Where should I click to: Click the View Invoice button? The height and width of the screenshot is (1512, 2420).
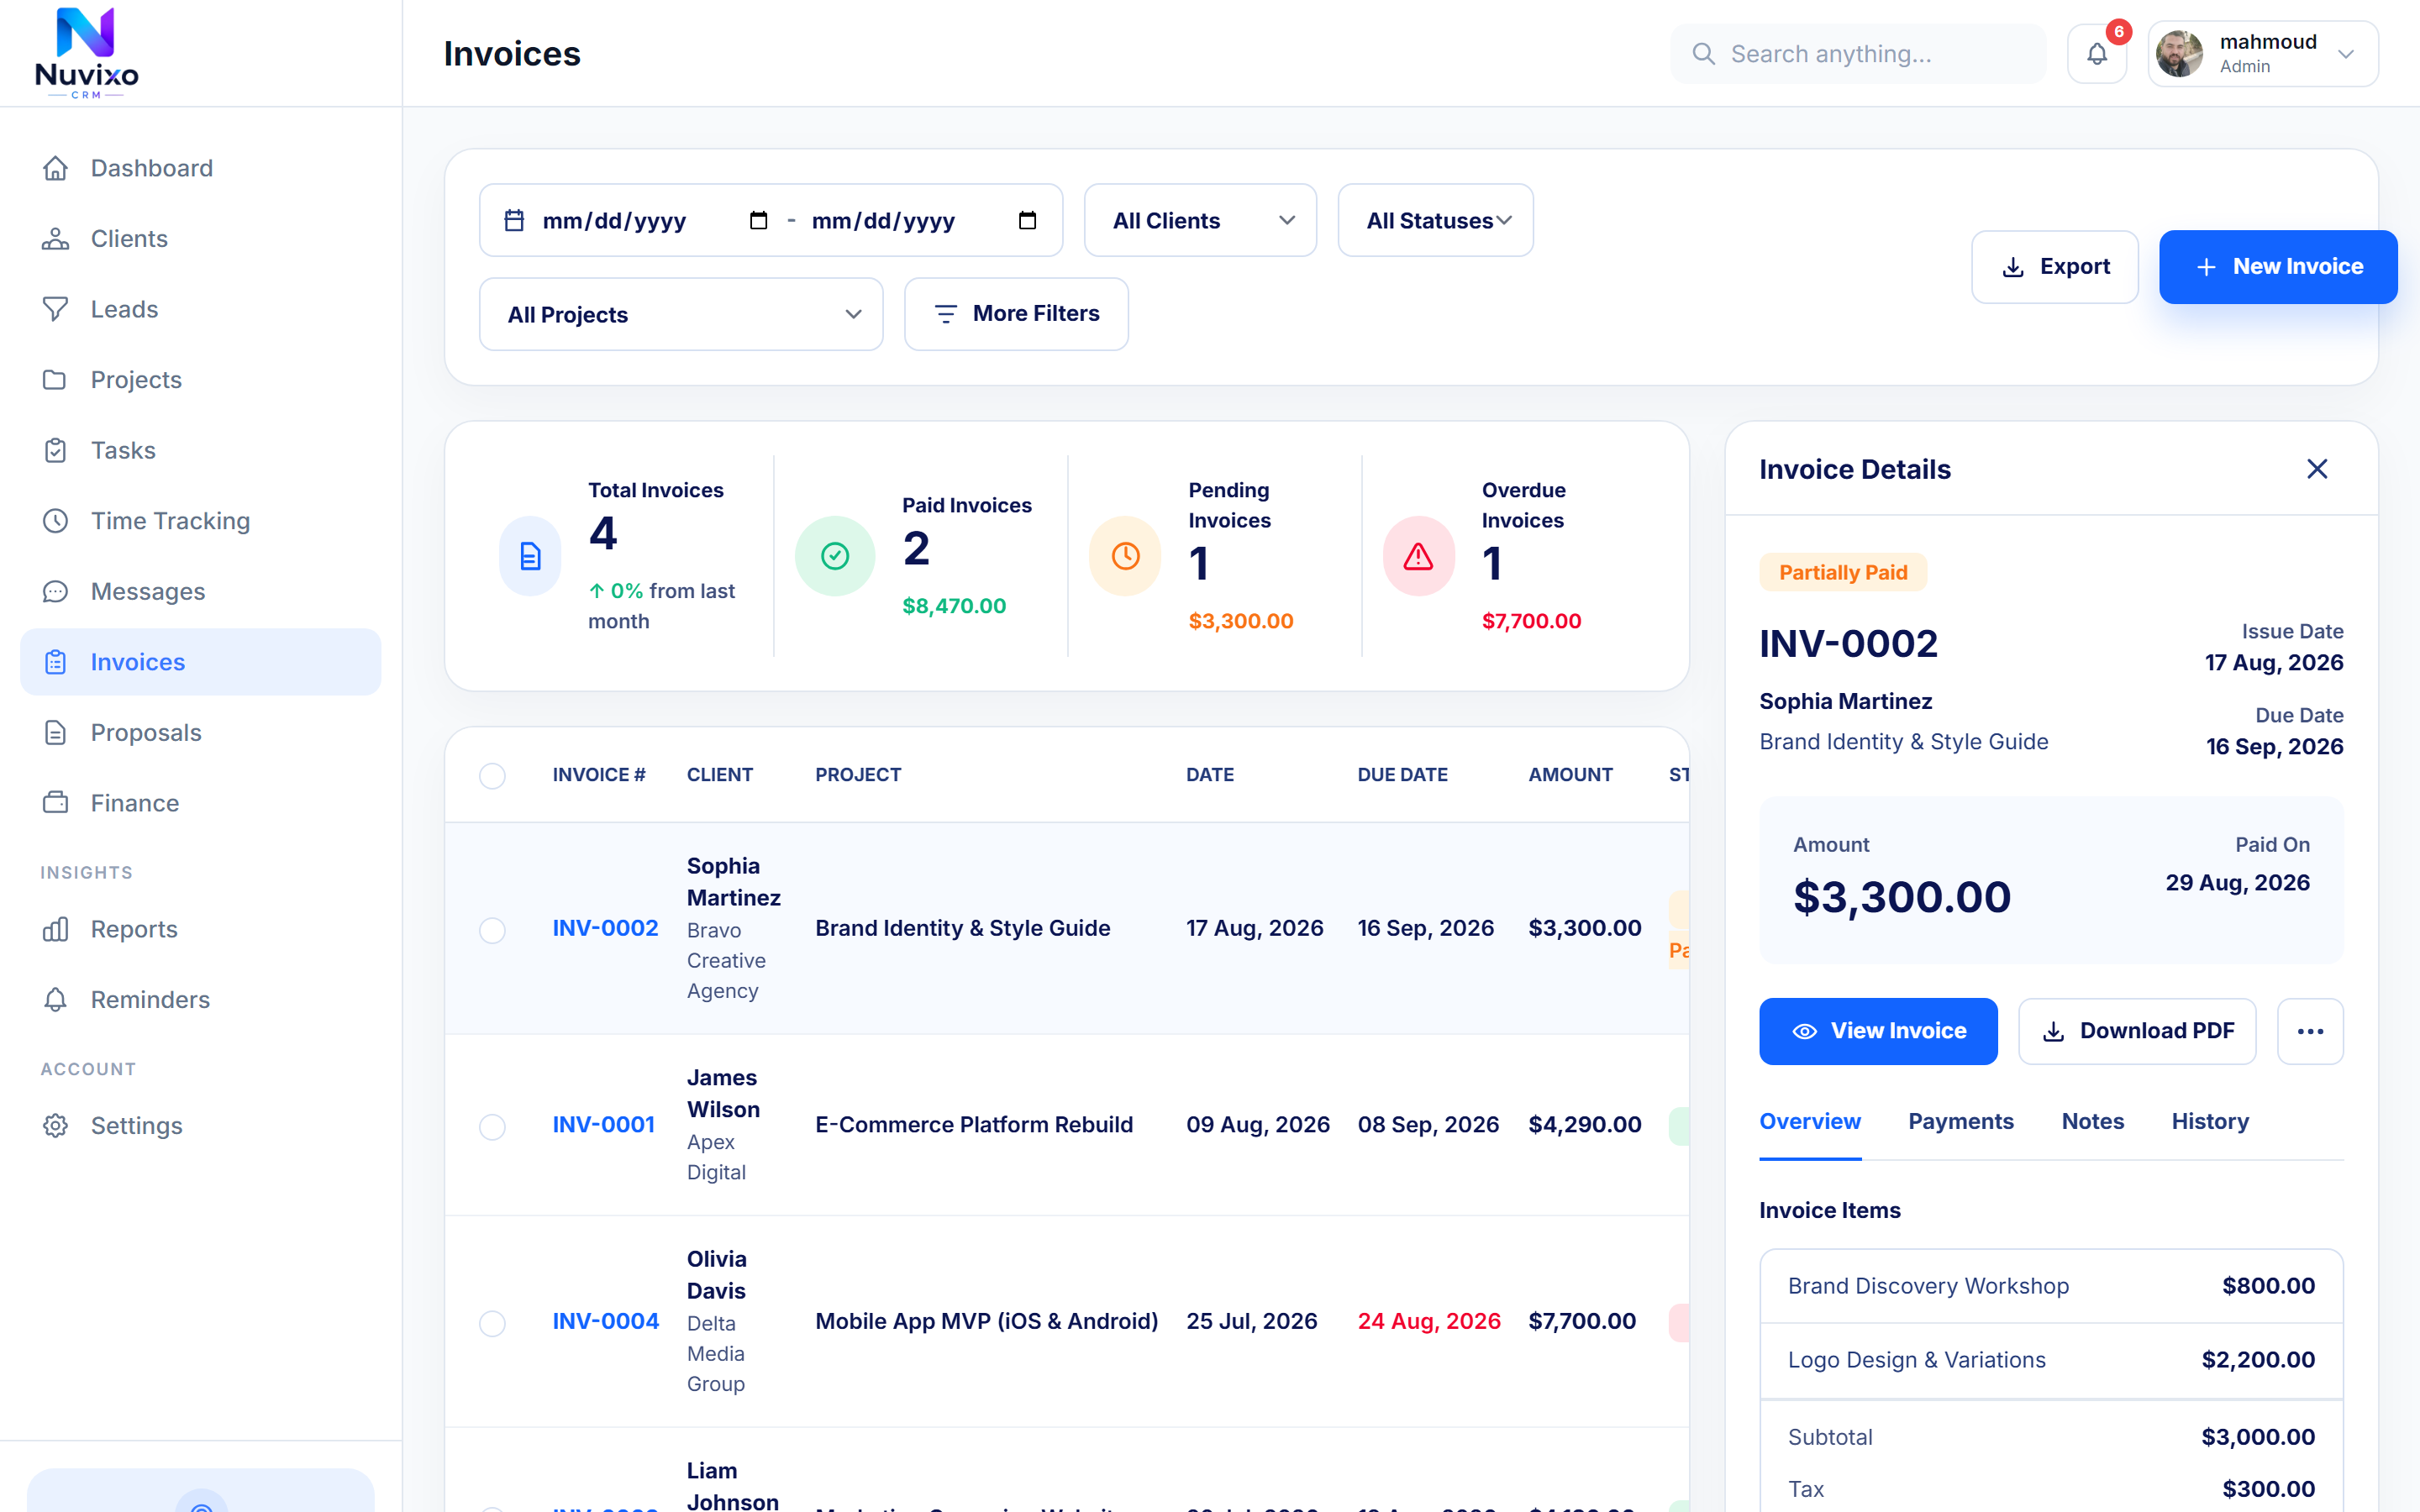[1878, 1031]
